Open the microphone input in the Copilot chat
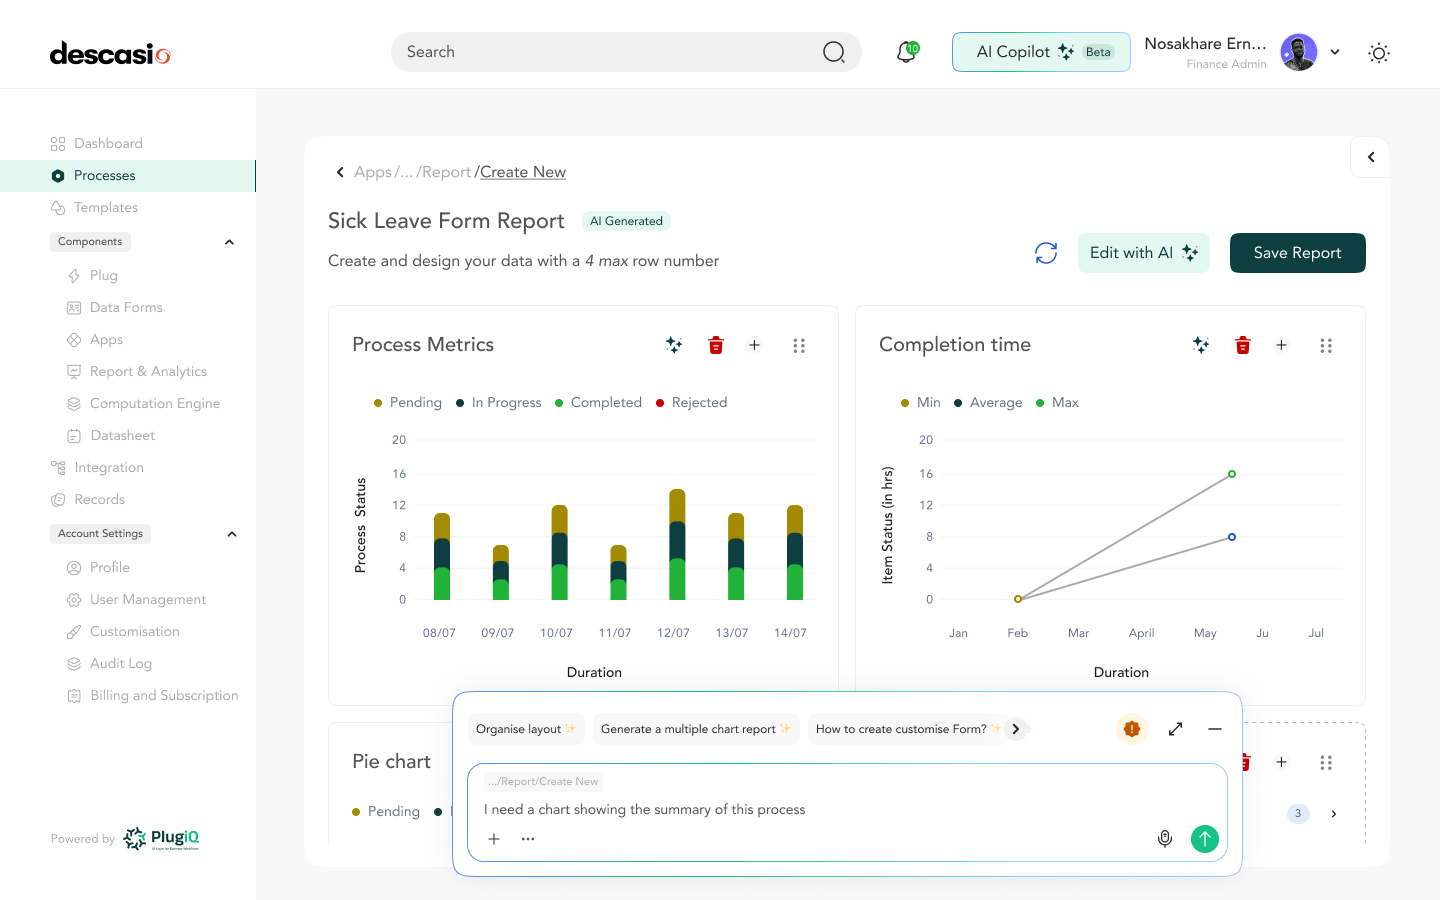The height and width of the screenshot is (900, 1440). (x=1165, y=839)
